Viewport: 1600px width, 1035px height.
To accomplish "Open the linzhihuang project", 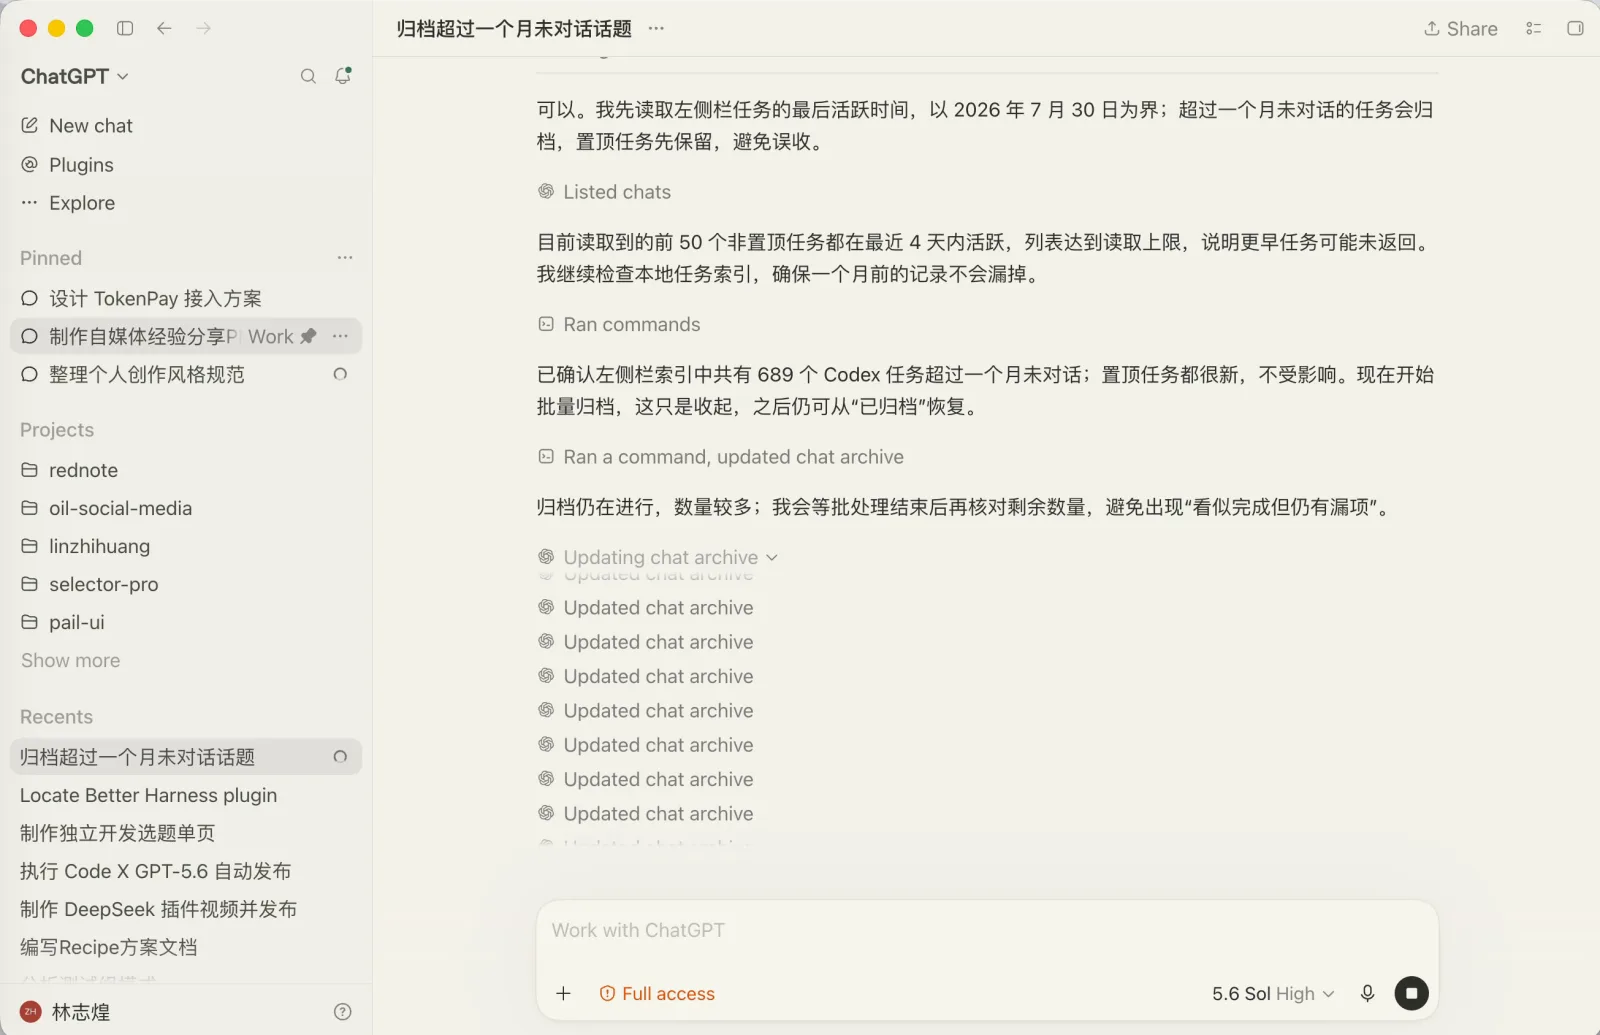I will 186,546.
